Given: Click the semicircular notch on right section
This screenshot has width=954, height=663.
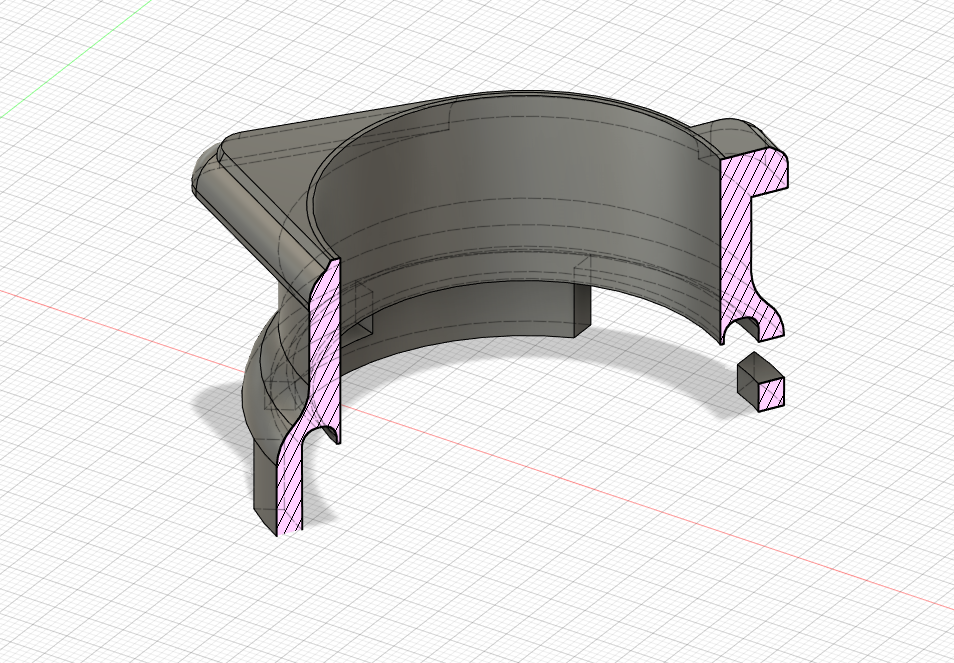Looking at the screenshot, I should click(x=744, y=327).
